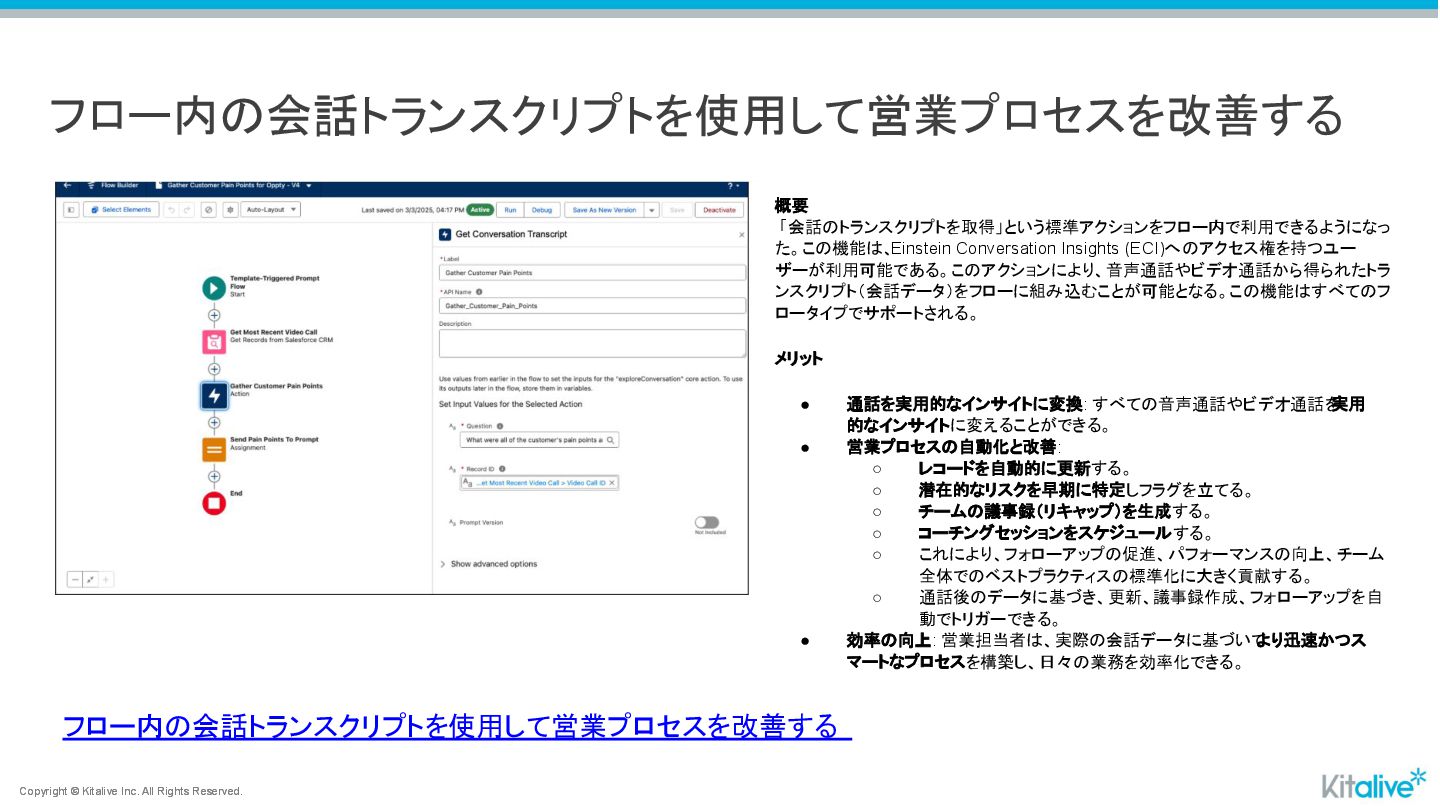This screenshot has height=810, width=1440.
Task: Select the green Start element icon
Action: pos(213,288)
